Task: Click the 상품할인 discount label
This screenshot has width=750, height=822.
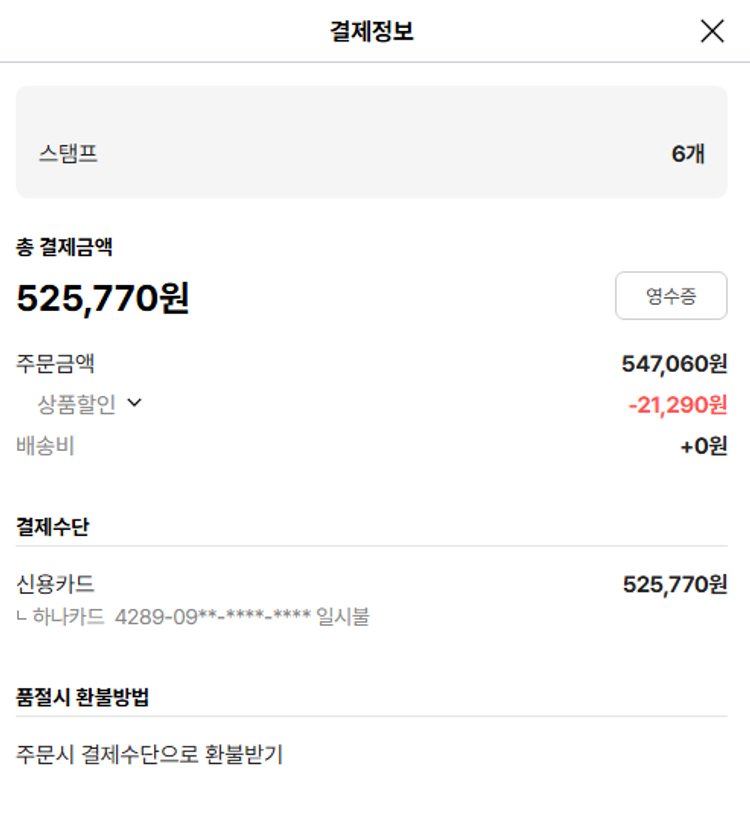Action: [x=77, y=404]
